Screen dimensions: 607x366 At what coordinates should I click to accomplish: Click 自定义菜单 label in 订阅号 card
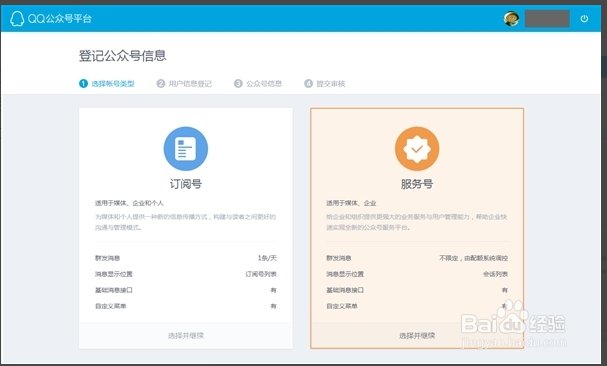(x=111, y=306)
